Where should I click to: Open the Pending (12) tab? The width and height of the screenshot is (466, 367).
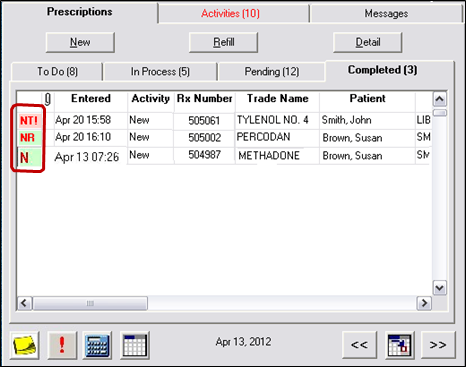[272, 71]
